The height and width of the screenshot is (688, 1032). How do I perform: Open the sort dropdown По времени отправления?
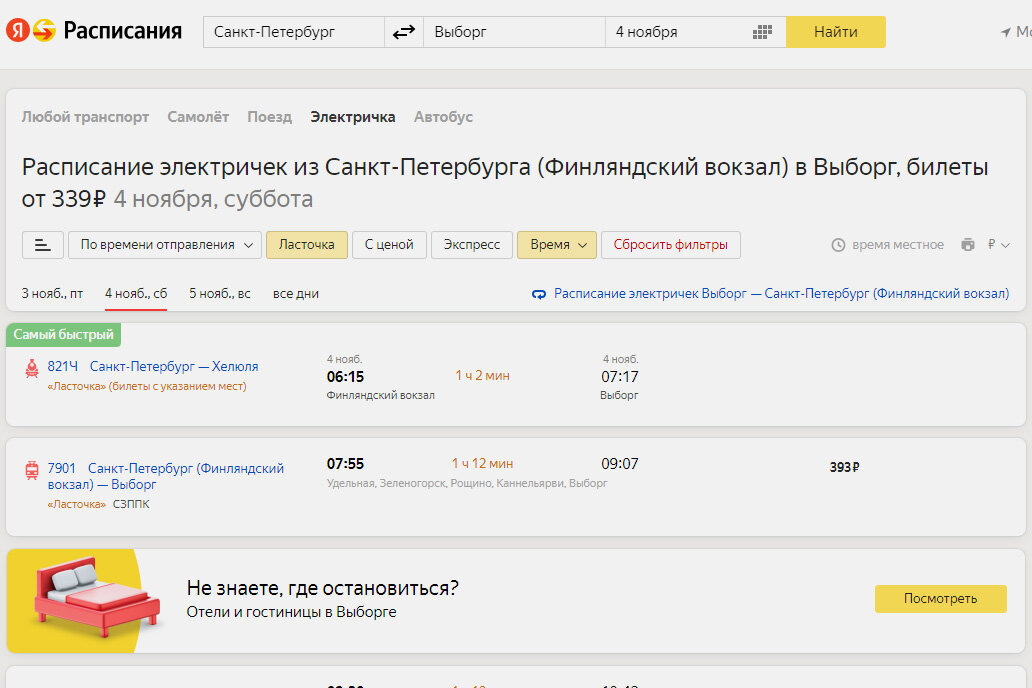pos(165,245)
